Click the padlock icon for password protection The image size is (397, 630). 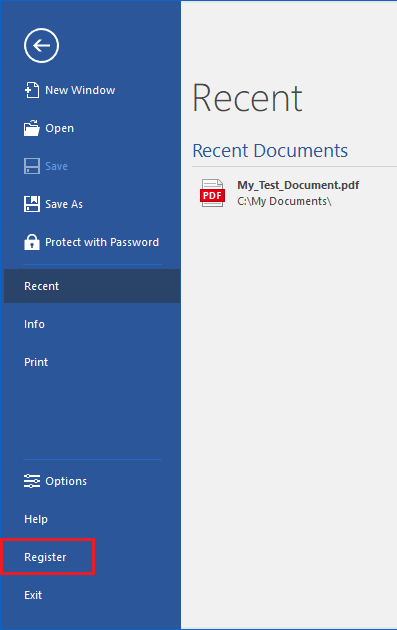(32, 242)
